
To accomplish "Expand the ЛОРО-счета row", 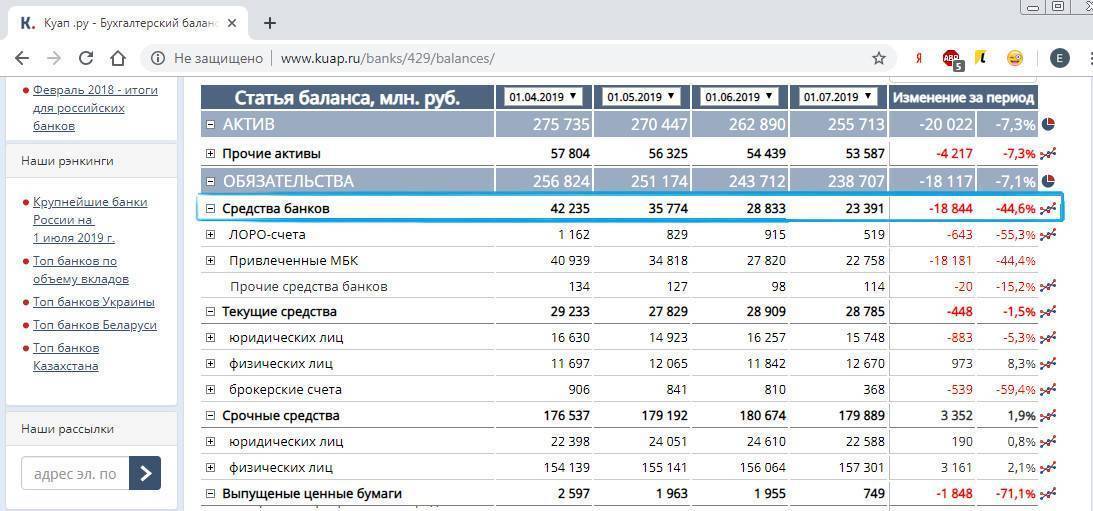I will point(211,235).
